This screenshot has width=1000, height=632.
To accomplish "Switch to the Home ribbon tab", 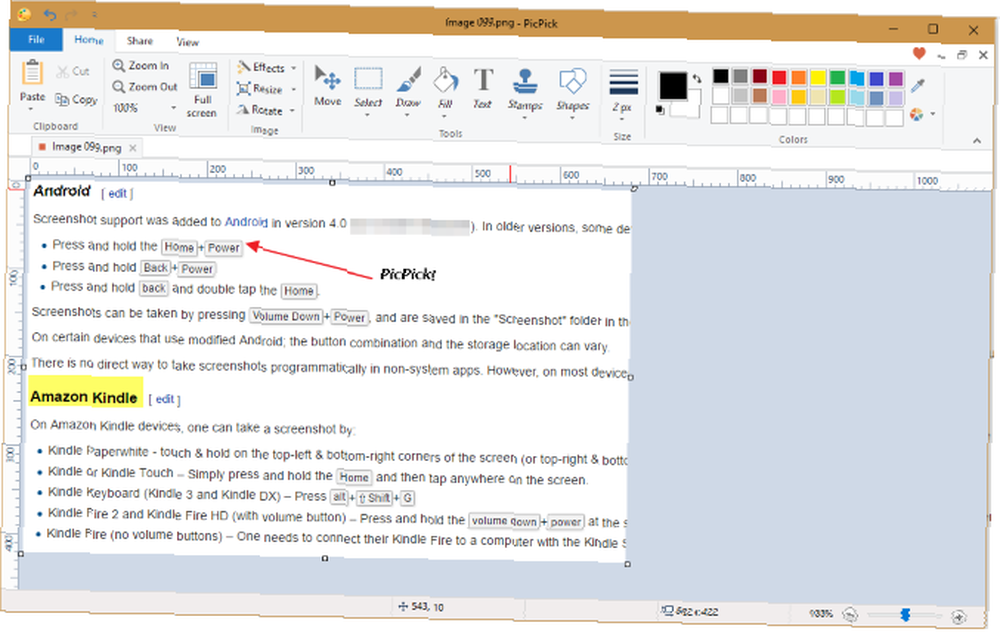I will (89, 40).
